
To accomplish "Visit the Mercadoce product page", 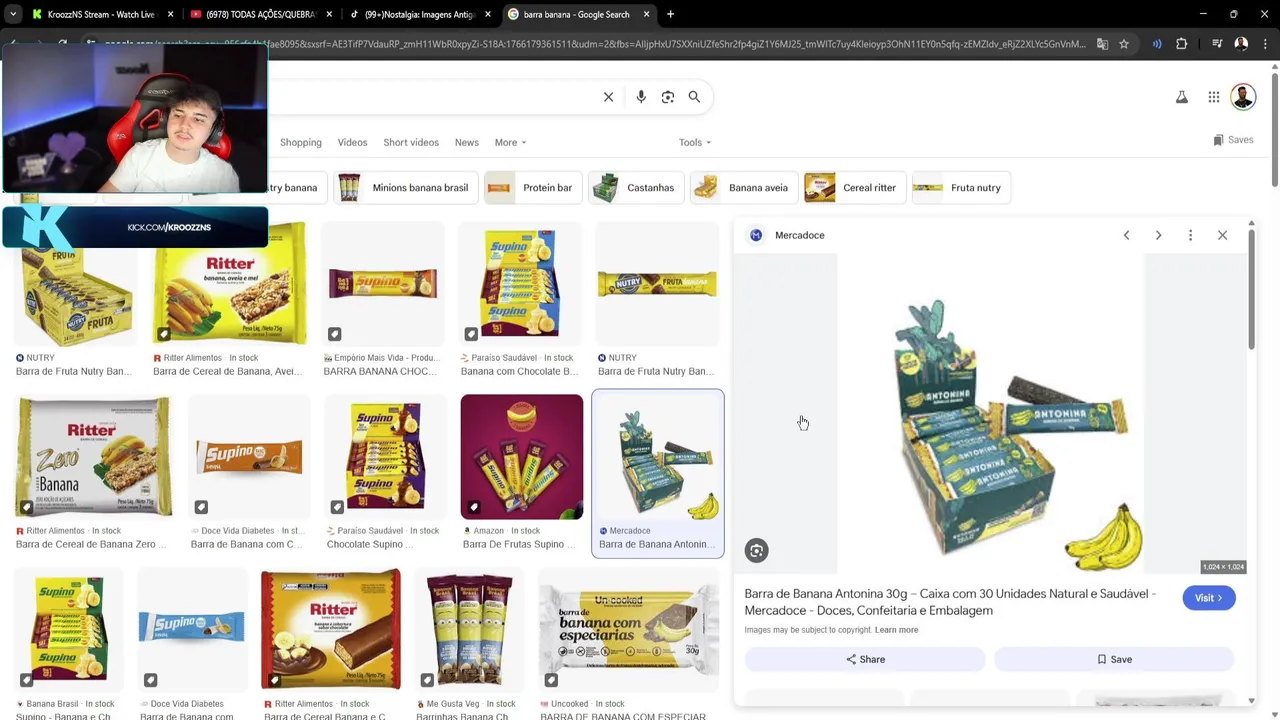I will pyautogui.click(x=1208, y=598).
